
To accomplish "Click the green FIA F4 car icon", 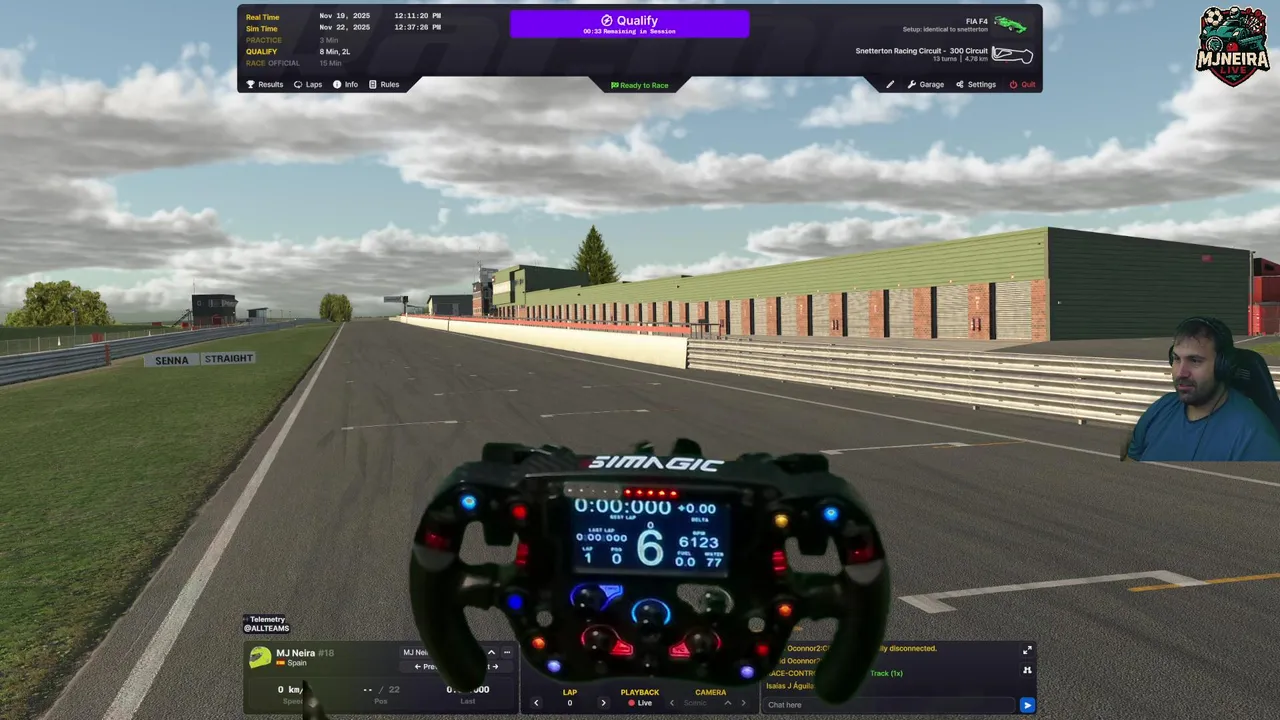I will tap(1010, 24).
